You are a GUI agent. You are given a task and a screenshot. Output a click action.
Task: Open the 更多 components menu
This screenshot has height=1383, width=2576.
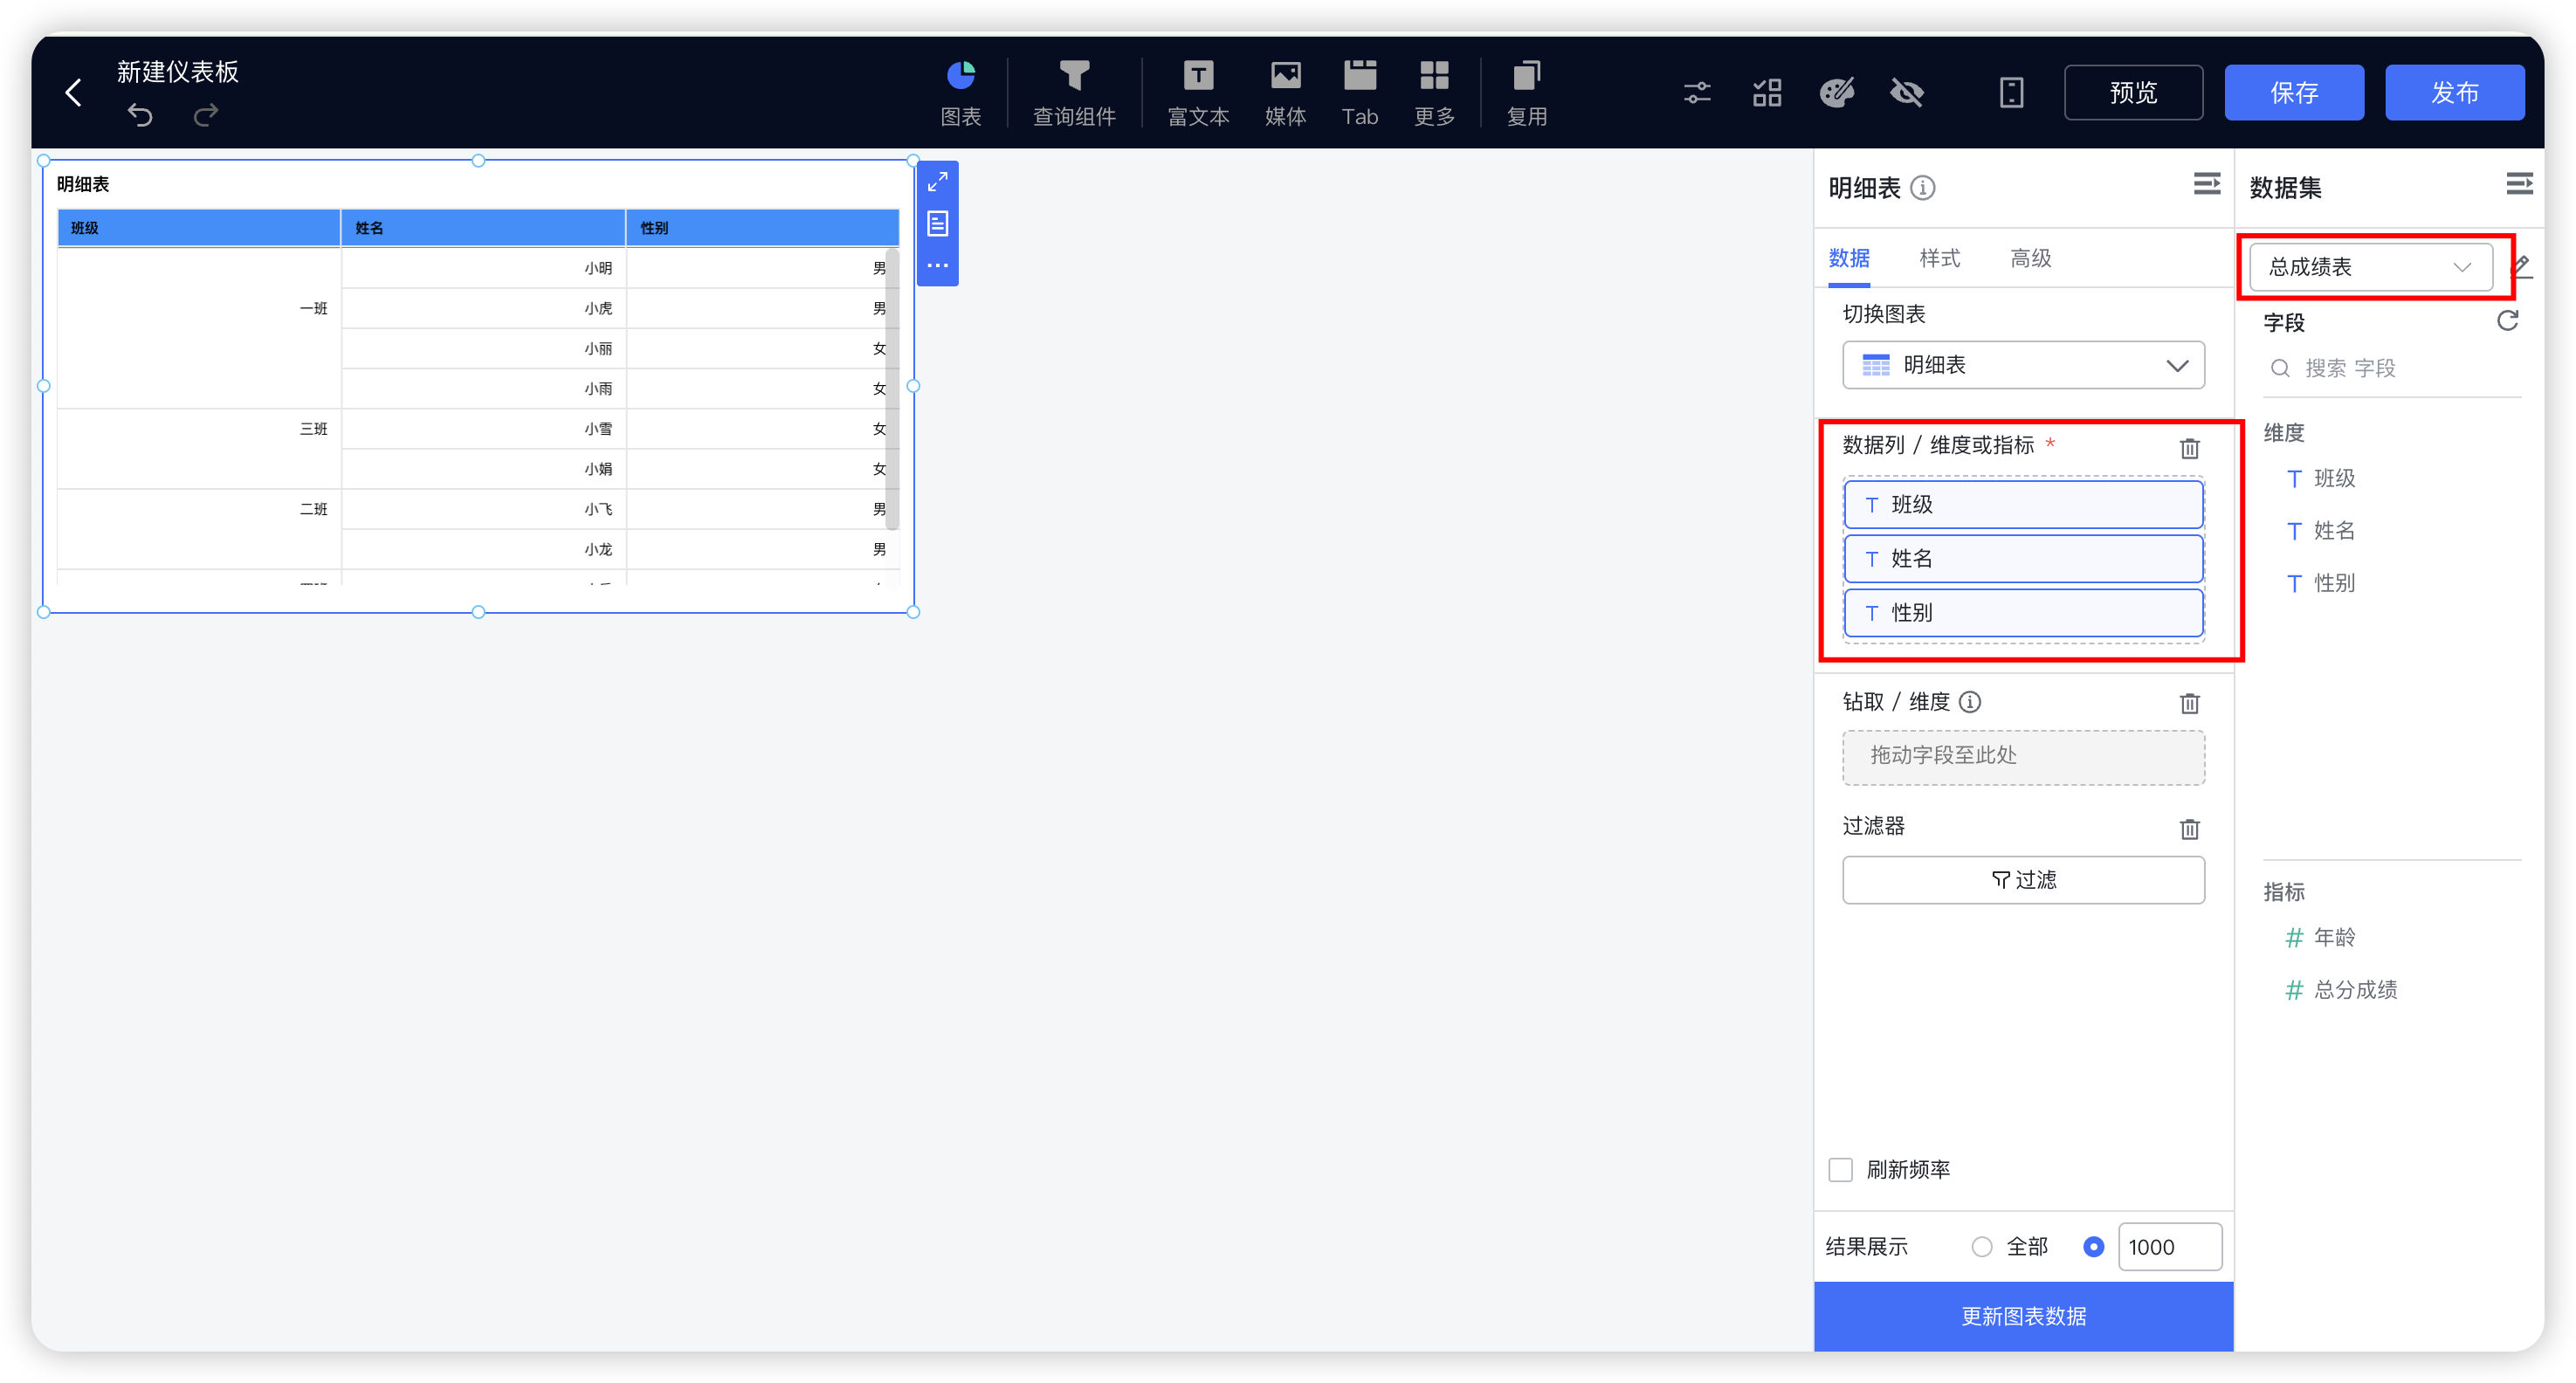click(x=1433, y=92)
